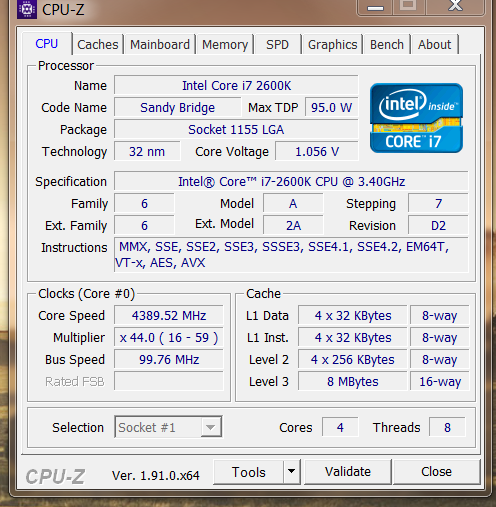Screen dimensions: 496x507
Task: Click the bus speed value 99.76 MHz
Action: (169, 359)
